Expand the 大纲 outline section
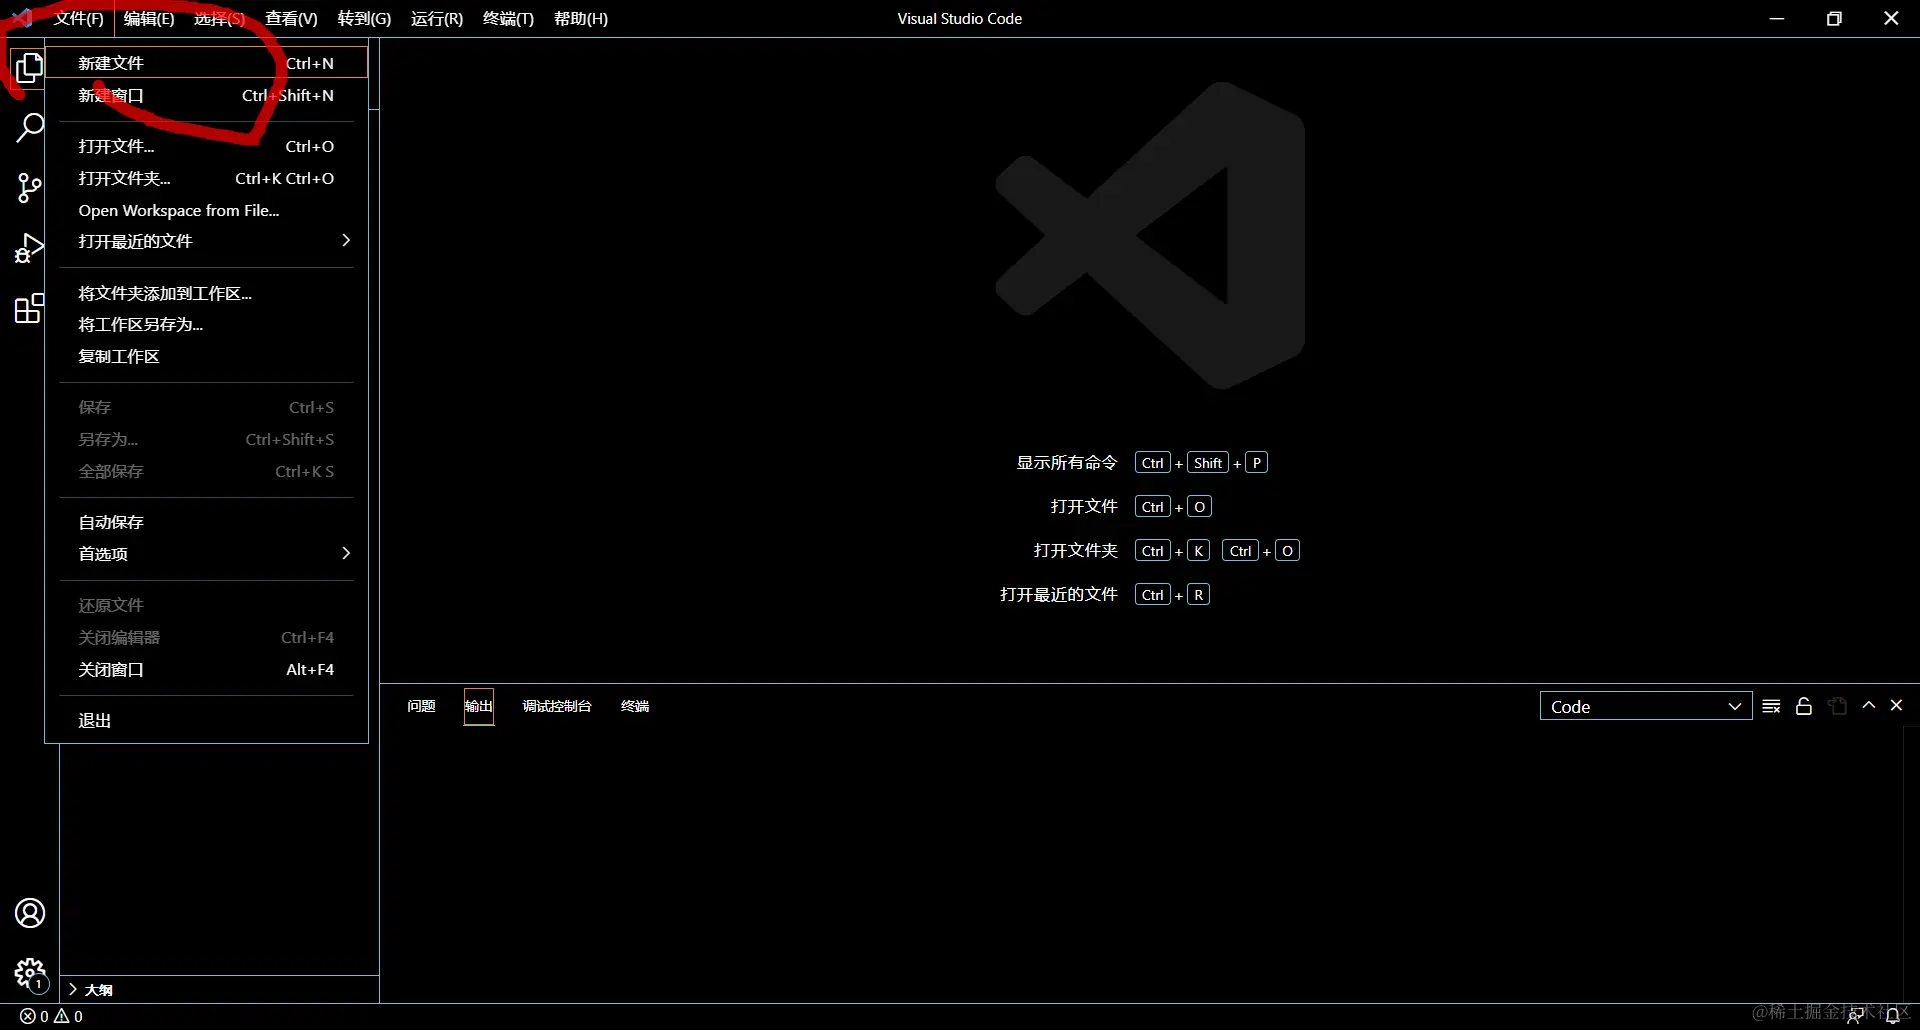 (219, 989)
